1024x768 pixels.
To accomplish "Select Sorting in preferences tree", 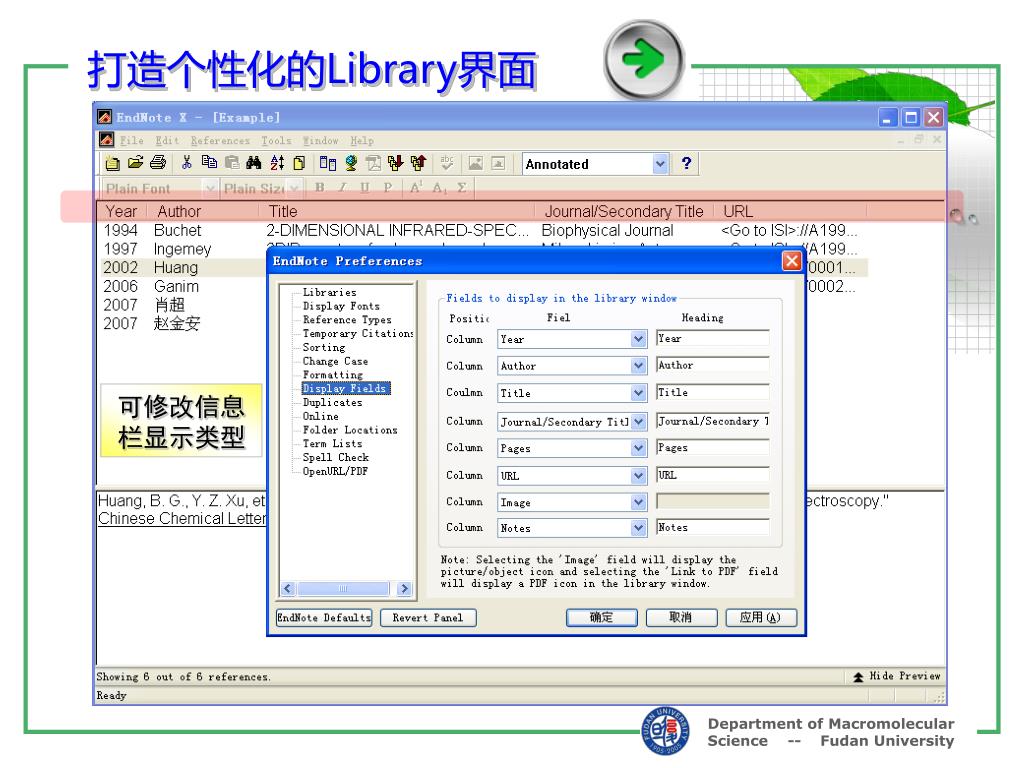I will (324, 347).
